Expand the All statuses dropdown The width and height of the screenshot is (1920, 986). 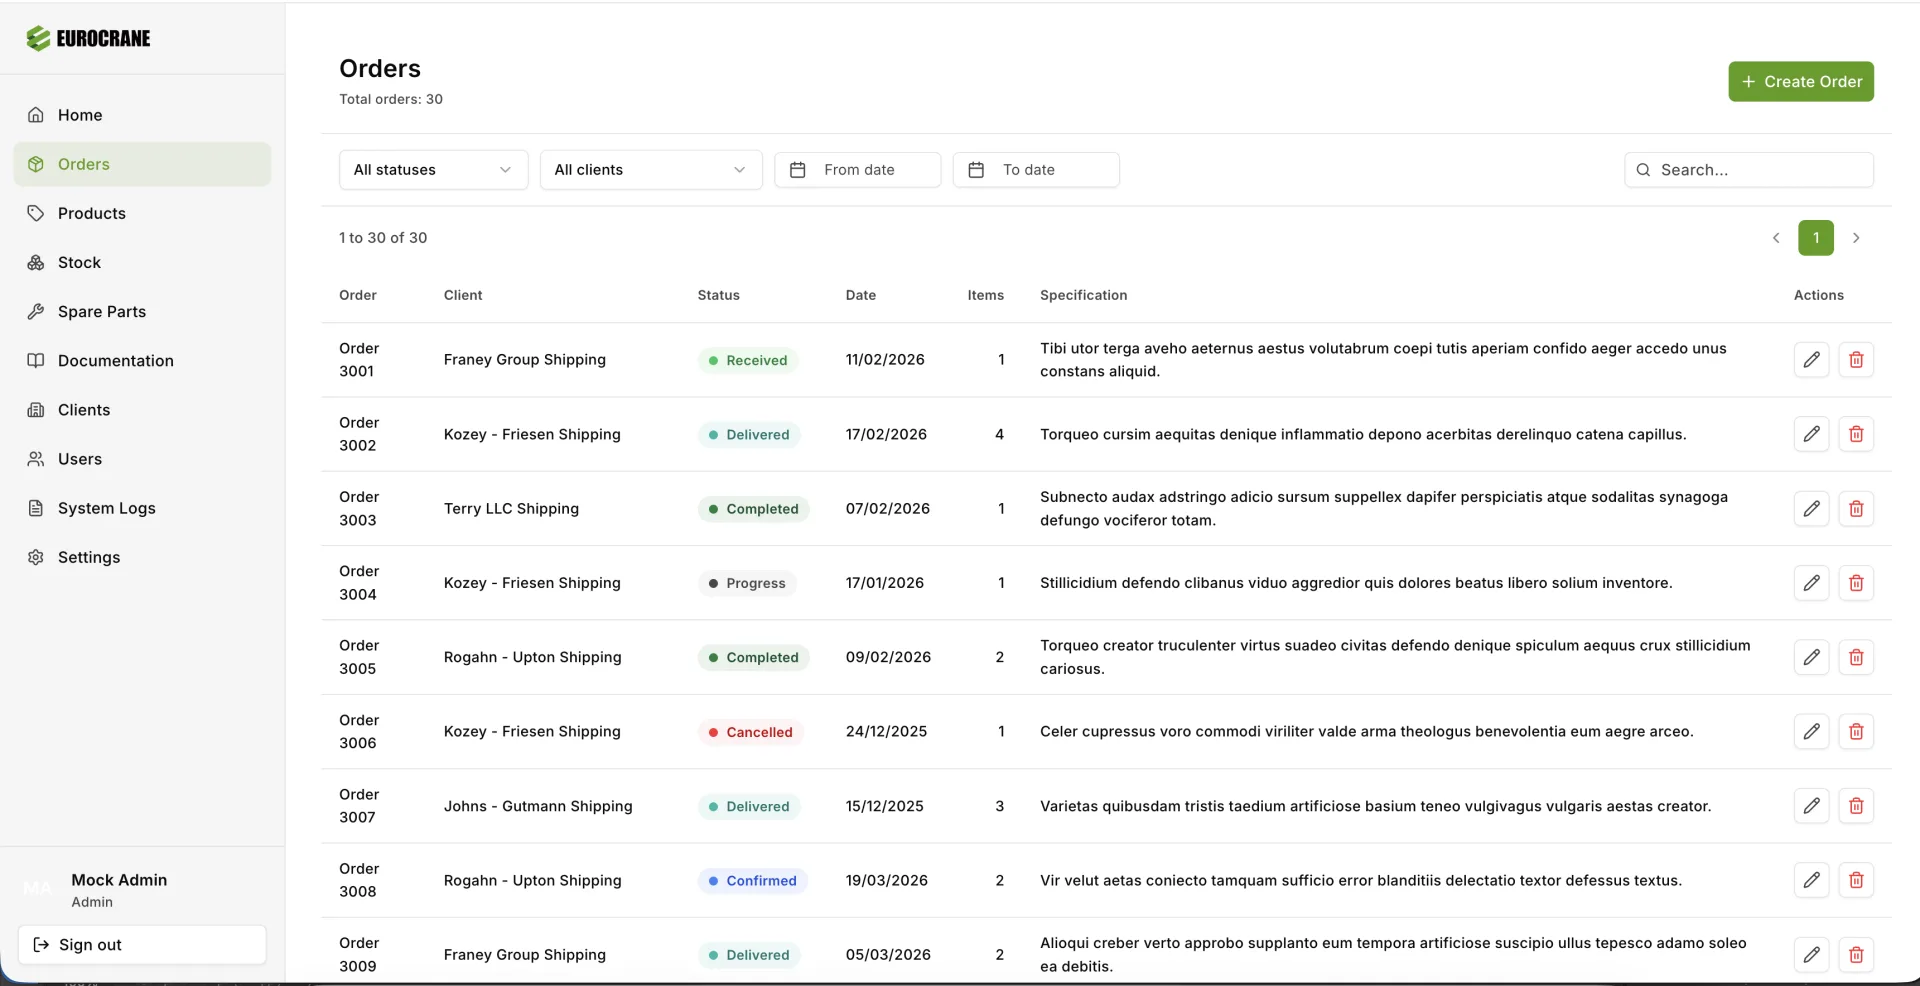click(x=433, y=170)
